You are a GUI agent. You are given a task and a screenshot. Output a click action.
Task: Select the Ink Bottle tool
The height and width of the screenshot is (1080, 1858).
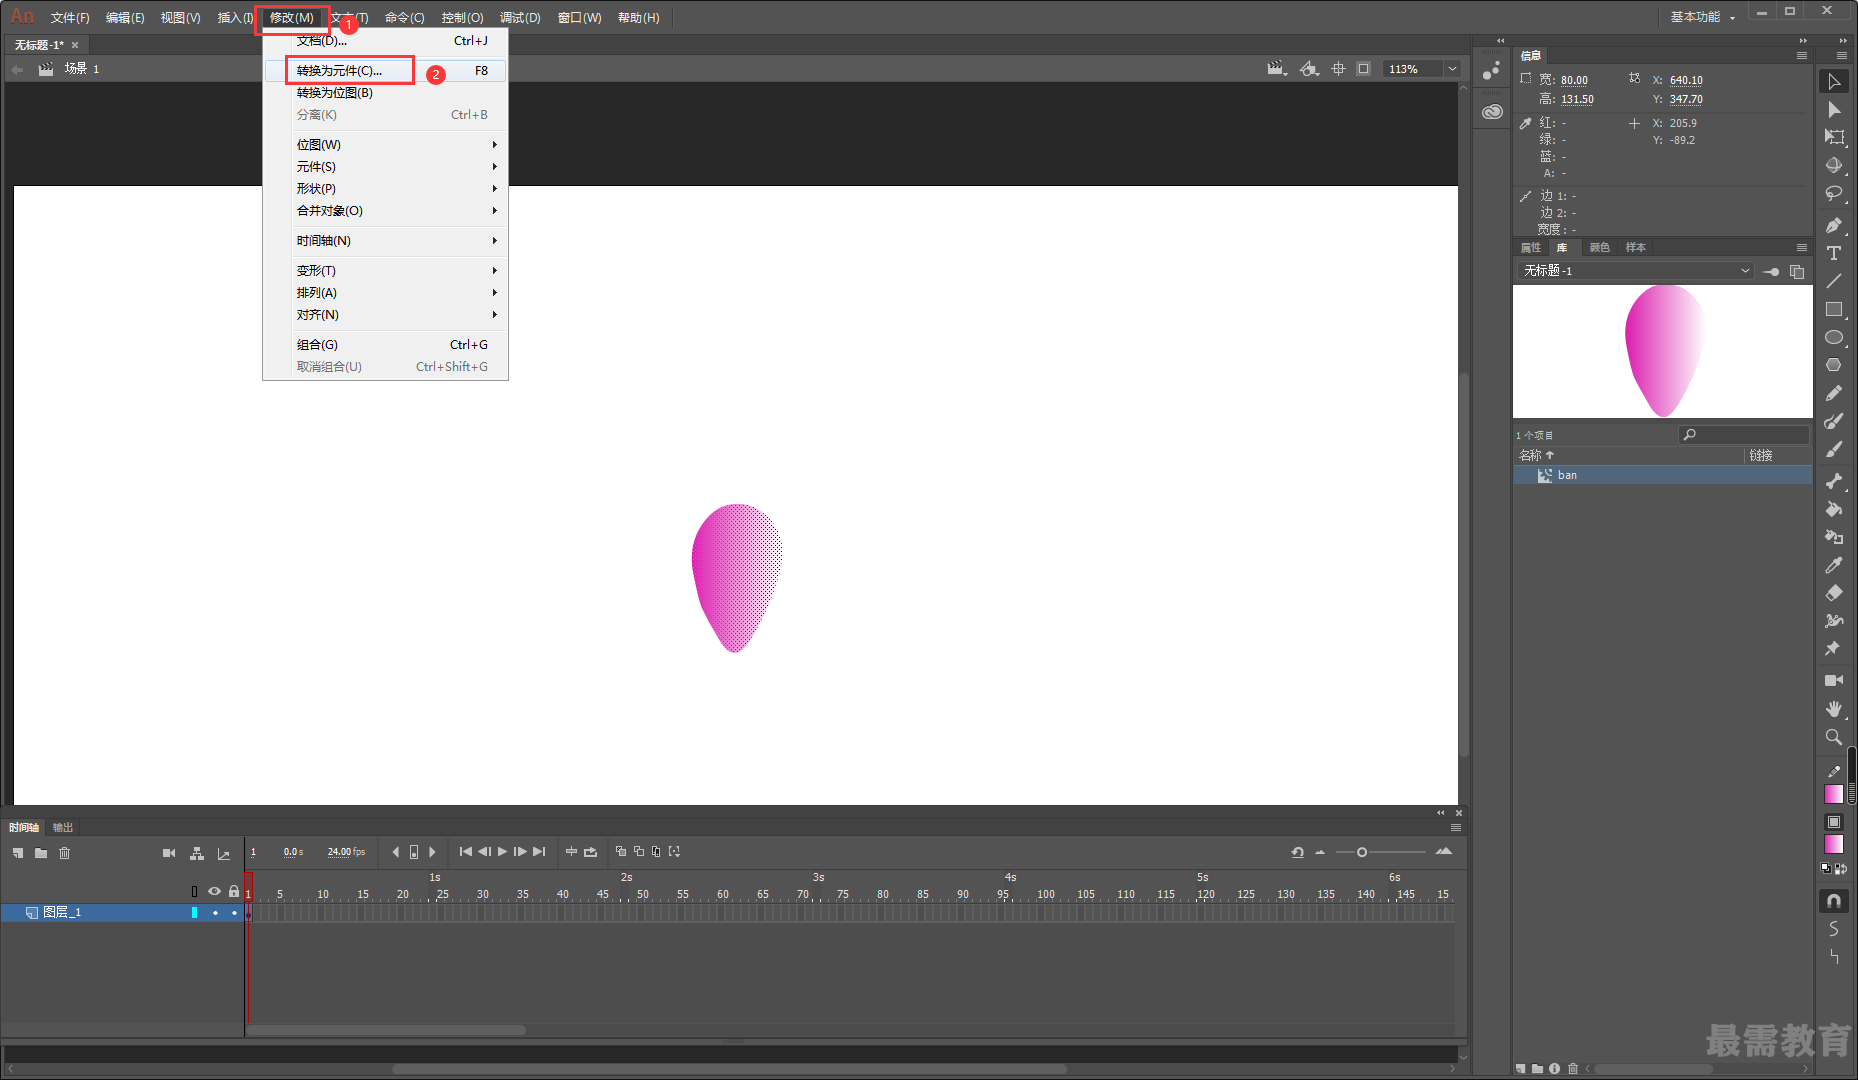pyautogui.click(x=1833, y=537)
